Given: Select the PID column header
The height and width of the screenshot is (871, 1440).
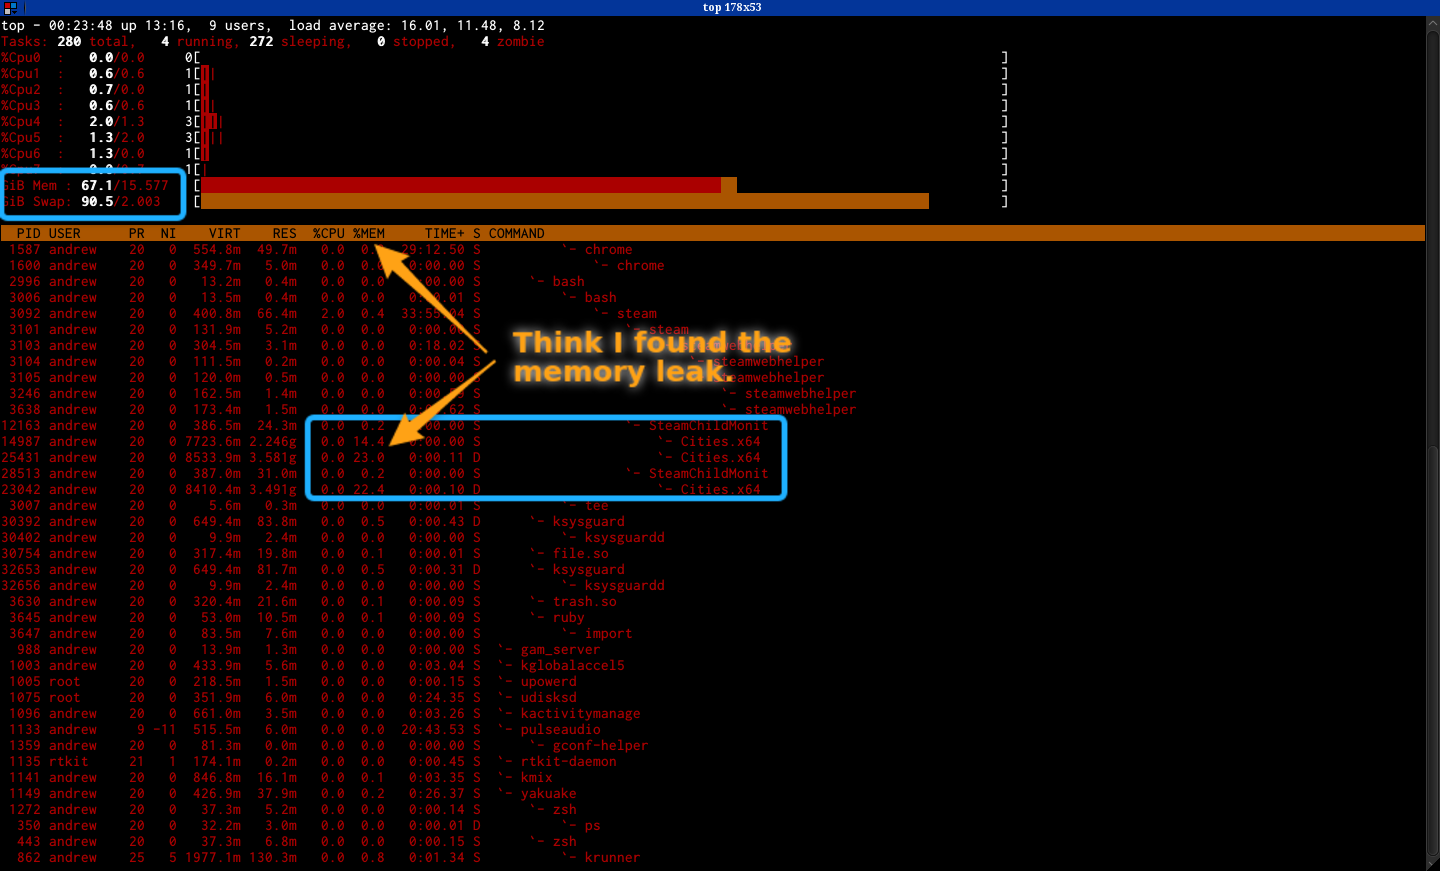Looking at the screenshot, I should click(x=29, y=233).
